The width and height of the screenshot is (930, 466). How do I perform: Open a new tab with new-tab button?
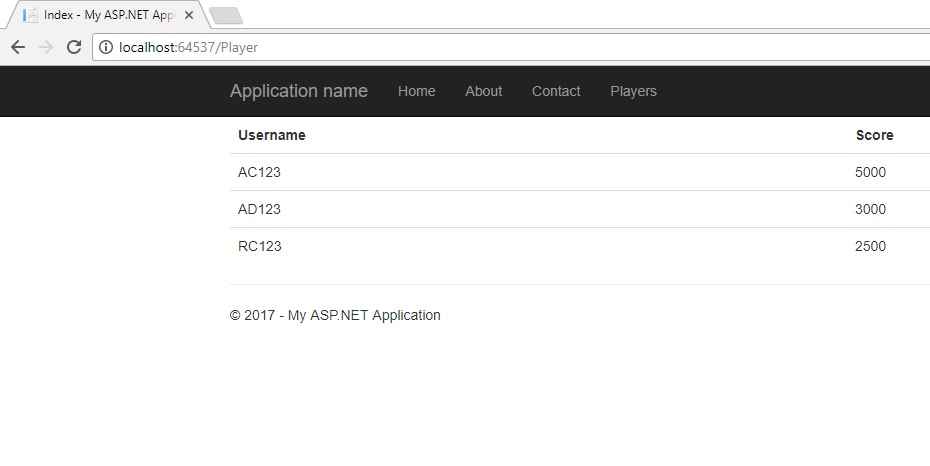226,16
